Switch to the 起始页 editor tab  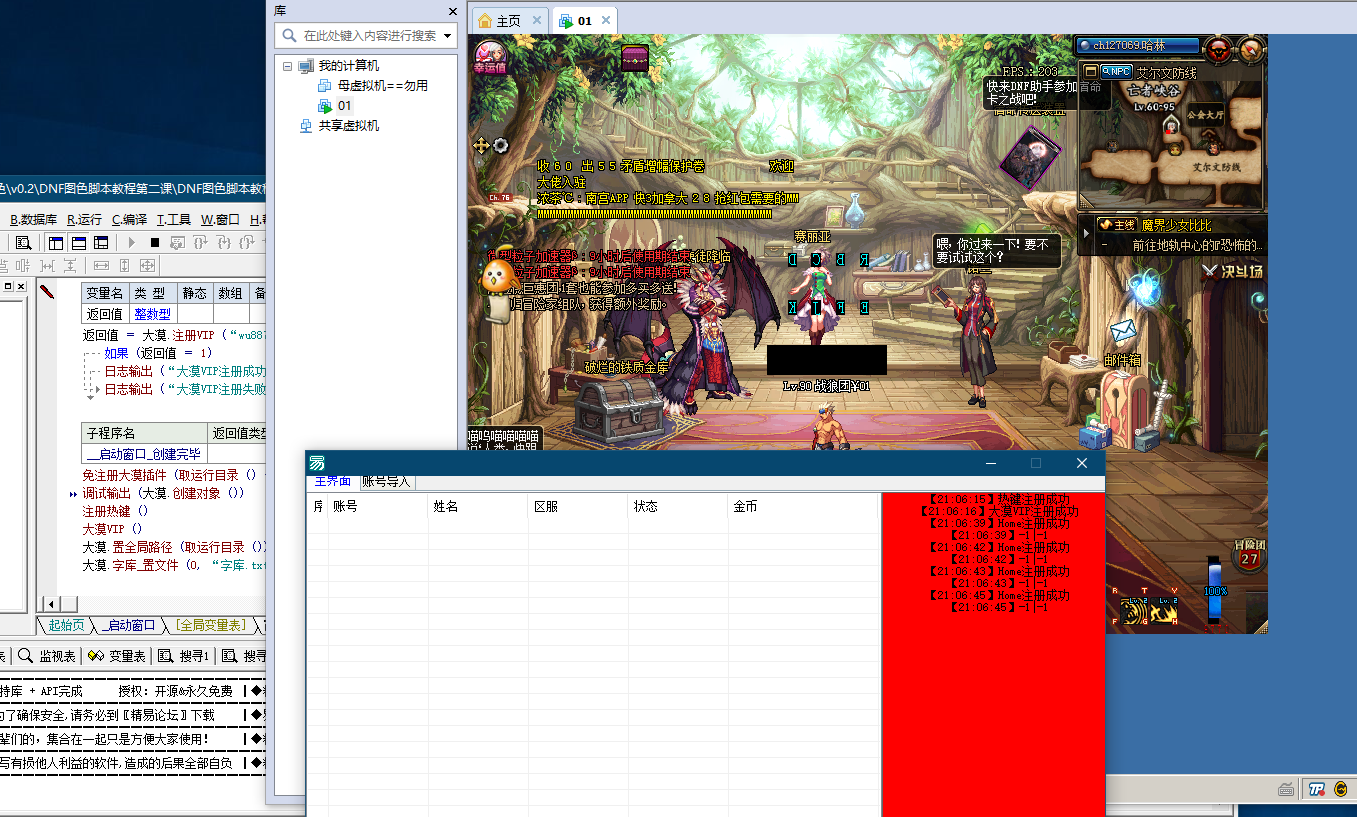pyautogui.click(x=66, y=625)
